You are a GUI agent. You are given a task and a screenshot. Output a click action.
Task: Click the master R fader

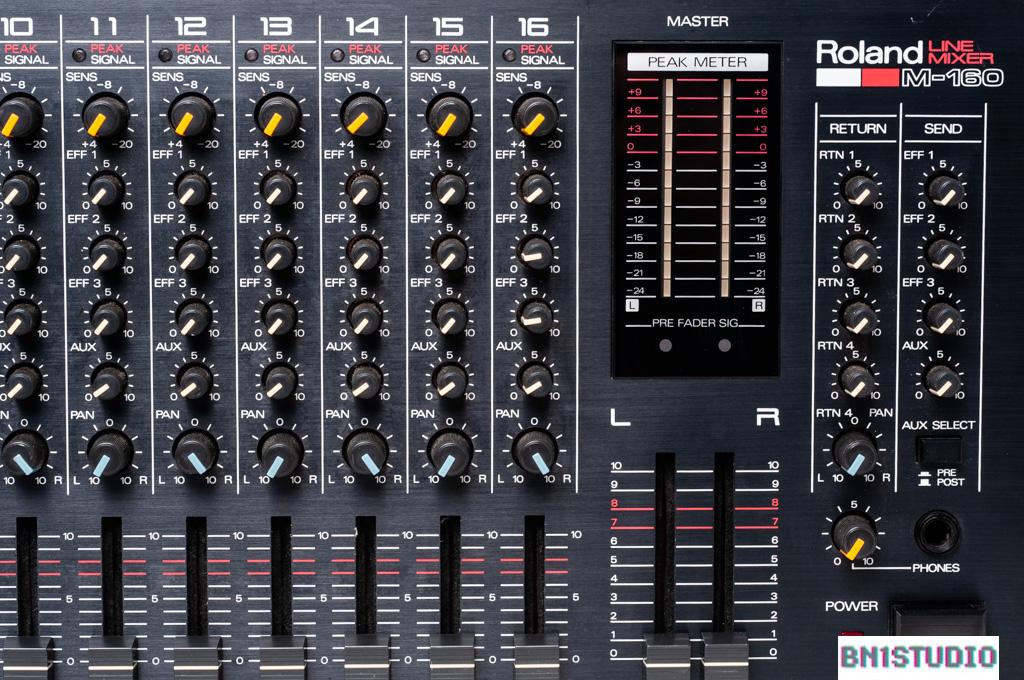coord(724,649)
